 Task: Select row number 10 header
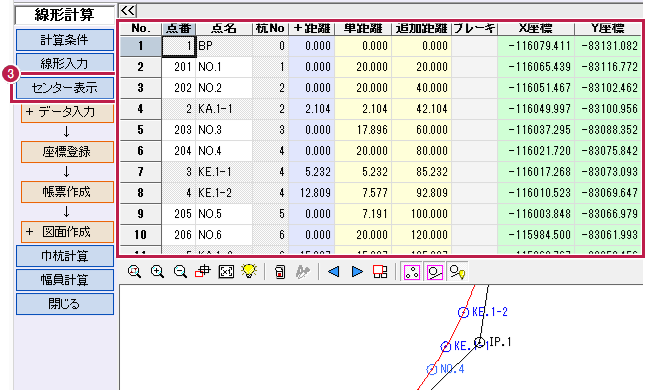point(141,235)
